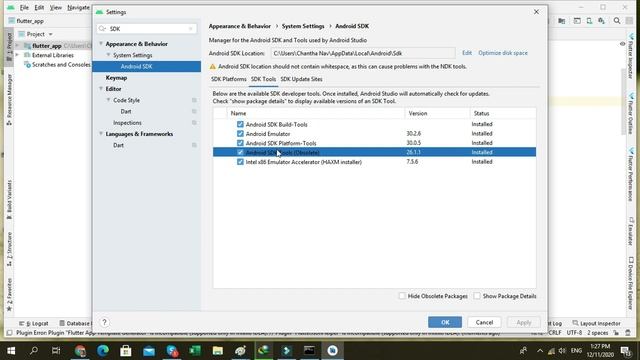Open Chrome from taskbar
Viewport: 640px width, 360px height.
point(80,351)
